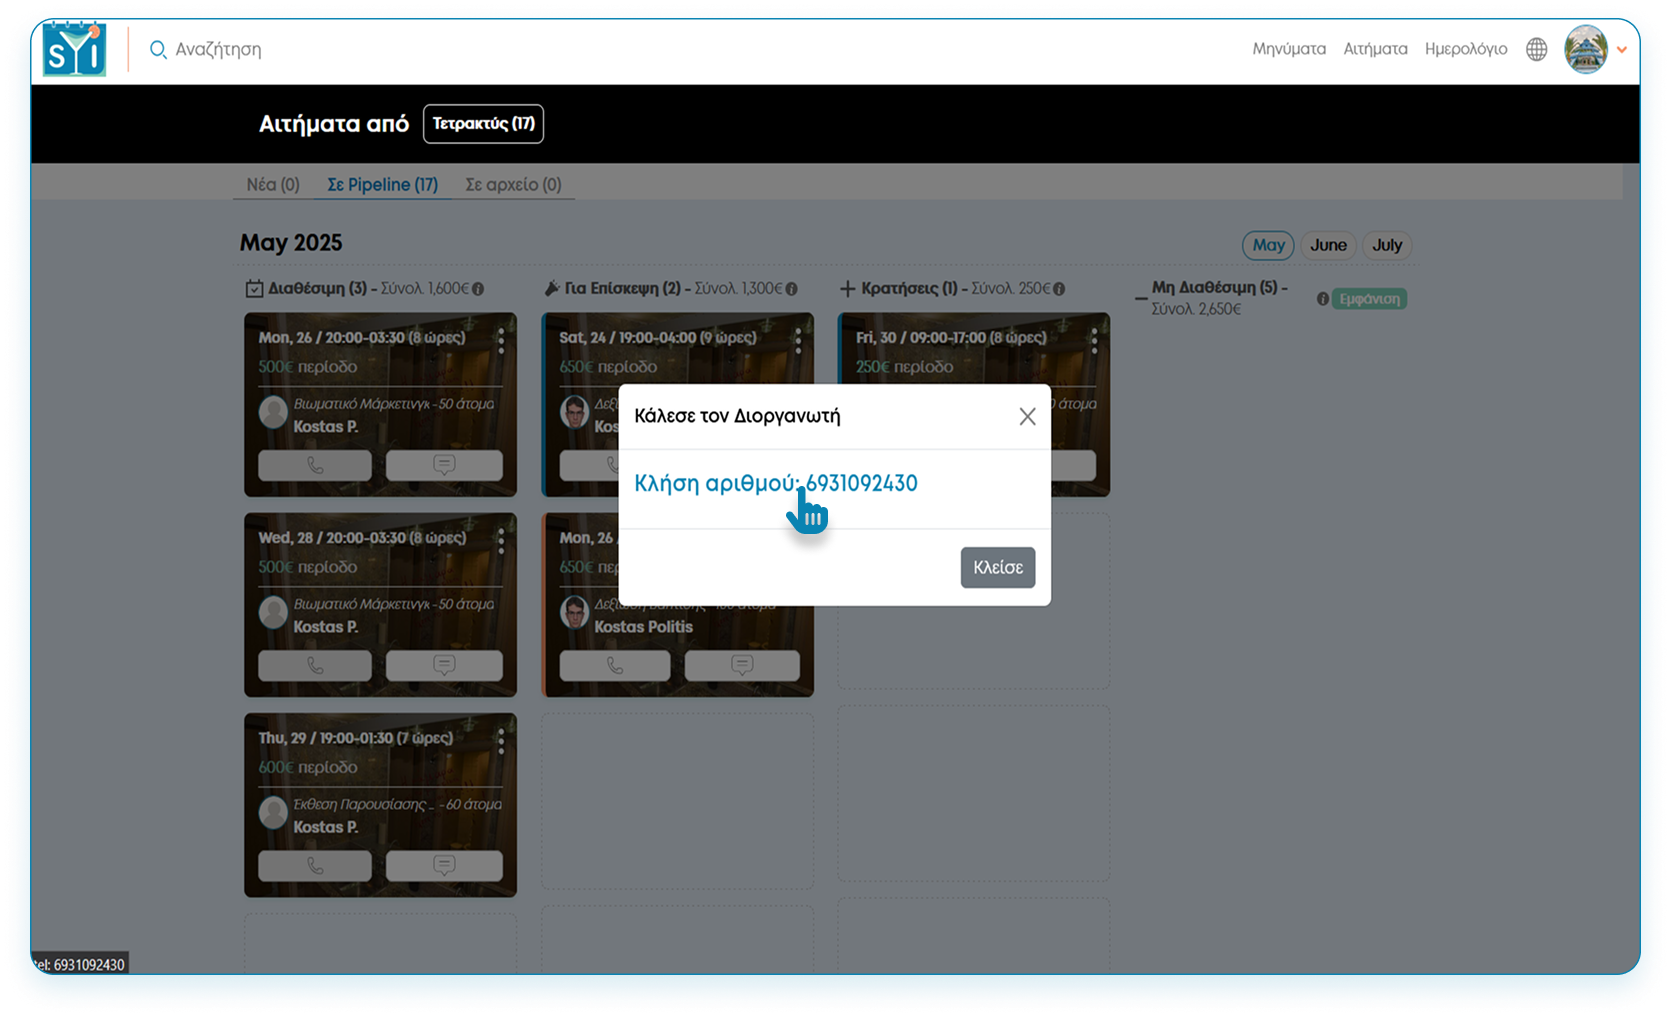Open the Μηνύματα menu item
This screenshot has width=1671, height=1017.
(x=1288, y=49)
